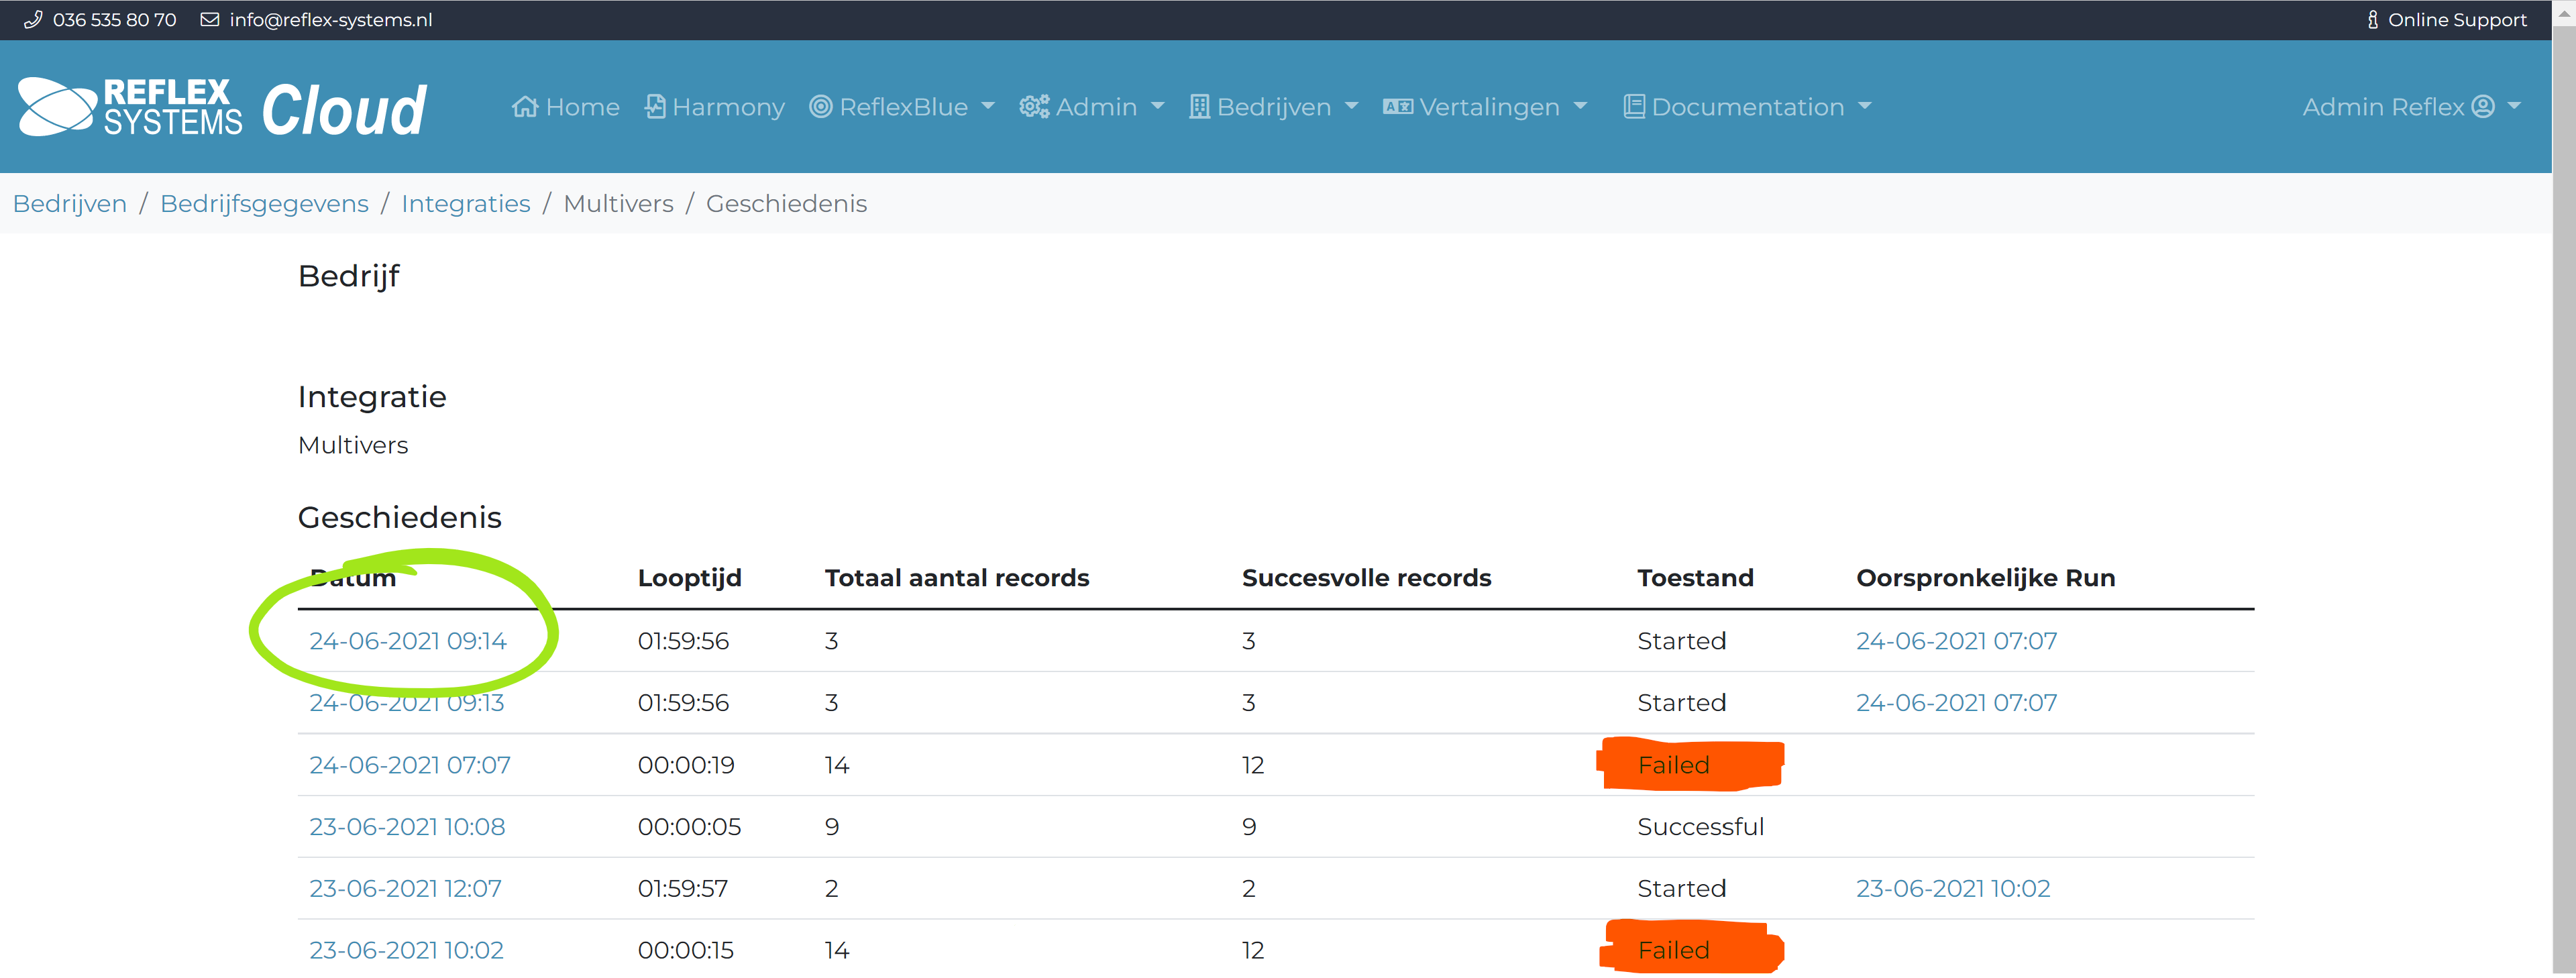Open the circled run dated 24-06-2021 09:14
The width and height of the screenshot is (2576, 978).
407,641
